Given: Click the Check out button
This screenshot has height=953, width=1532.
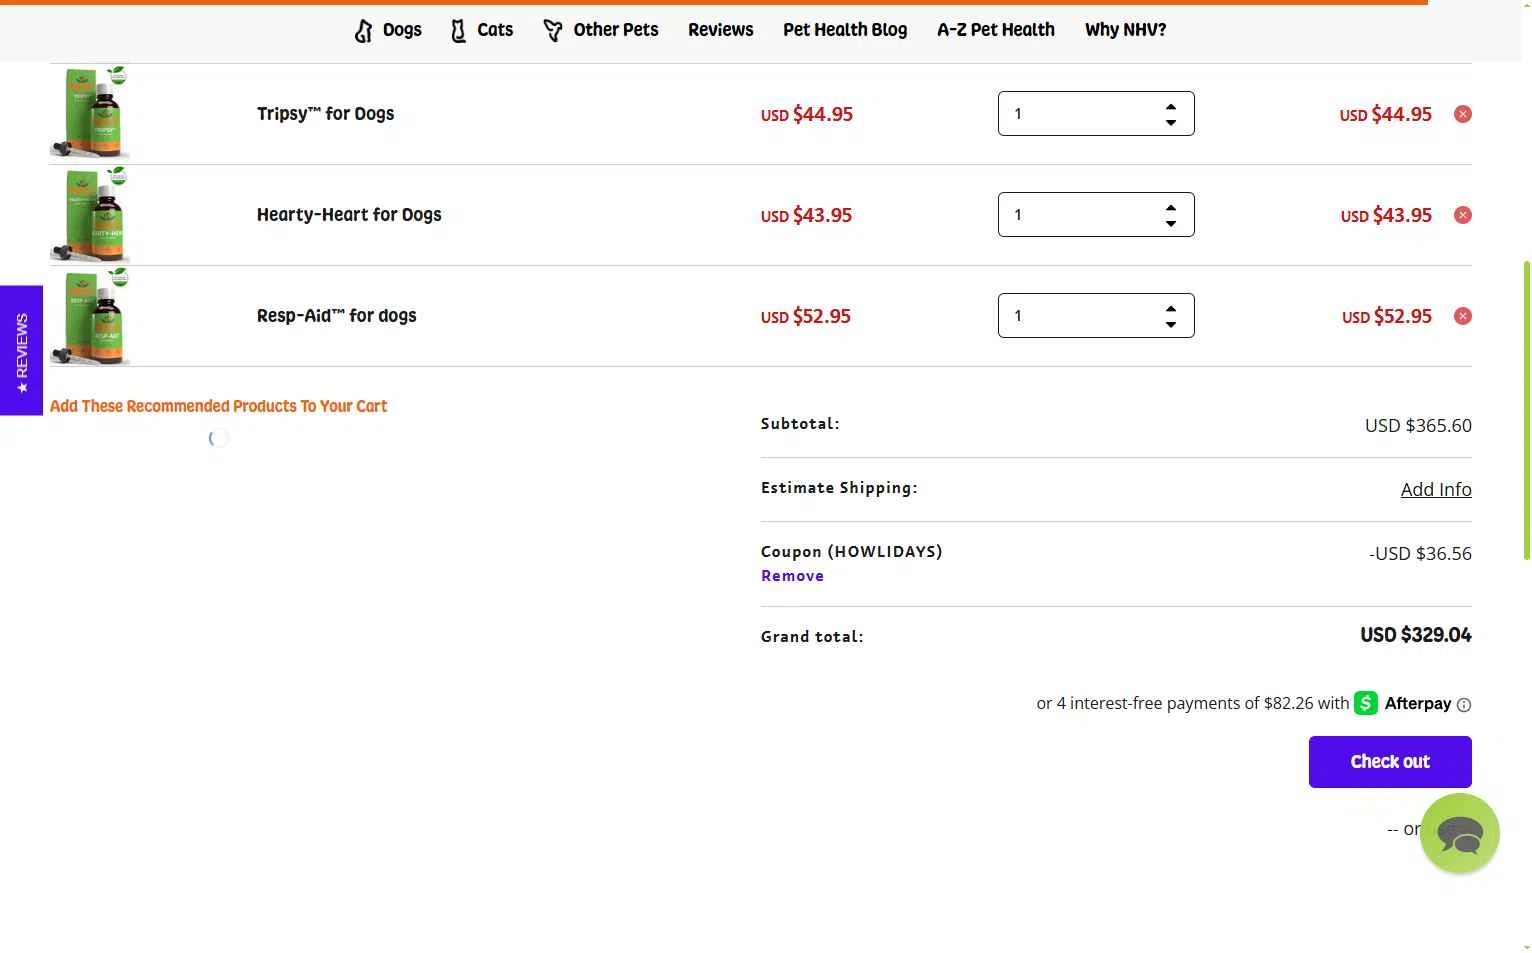Looking at the screenshot, I should click(1390, 762).
